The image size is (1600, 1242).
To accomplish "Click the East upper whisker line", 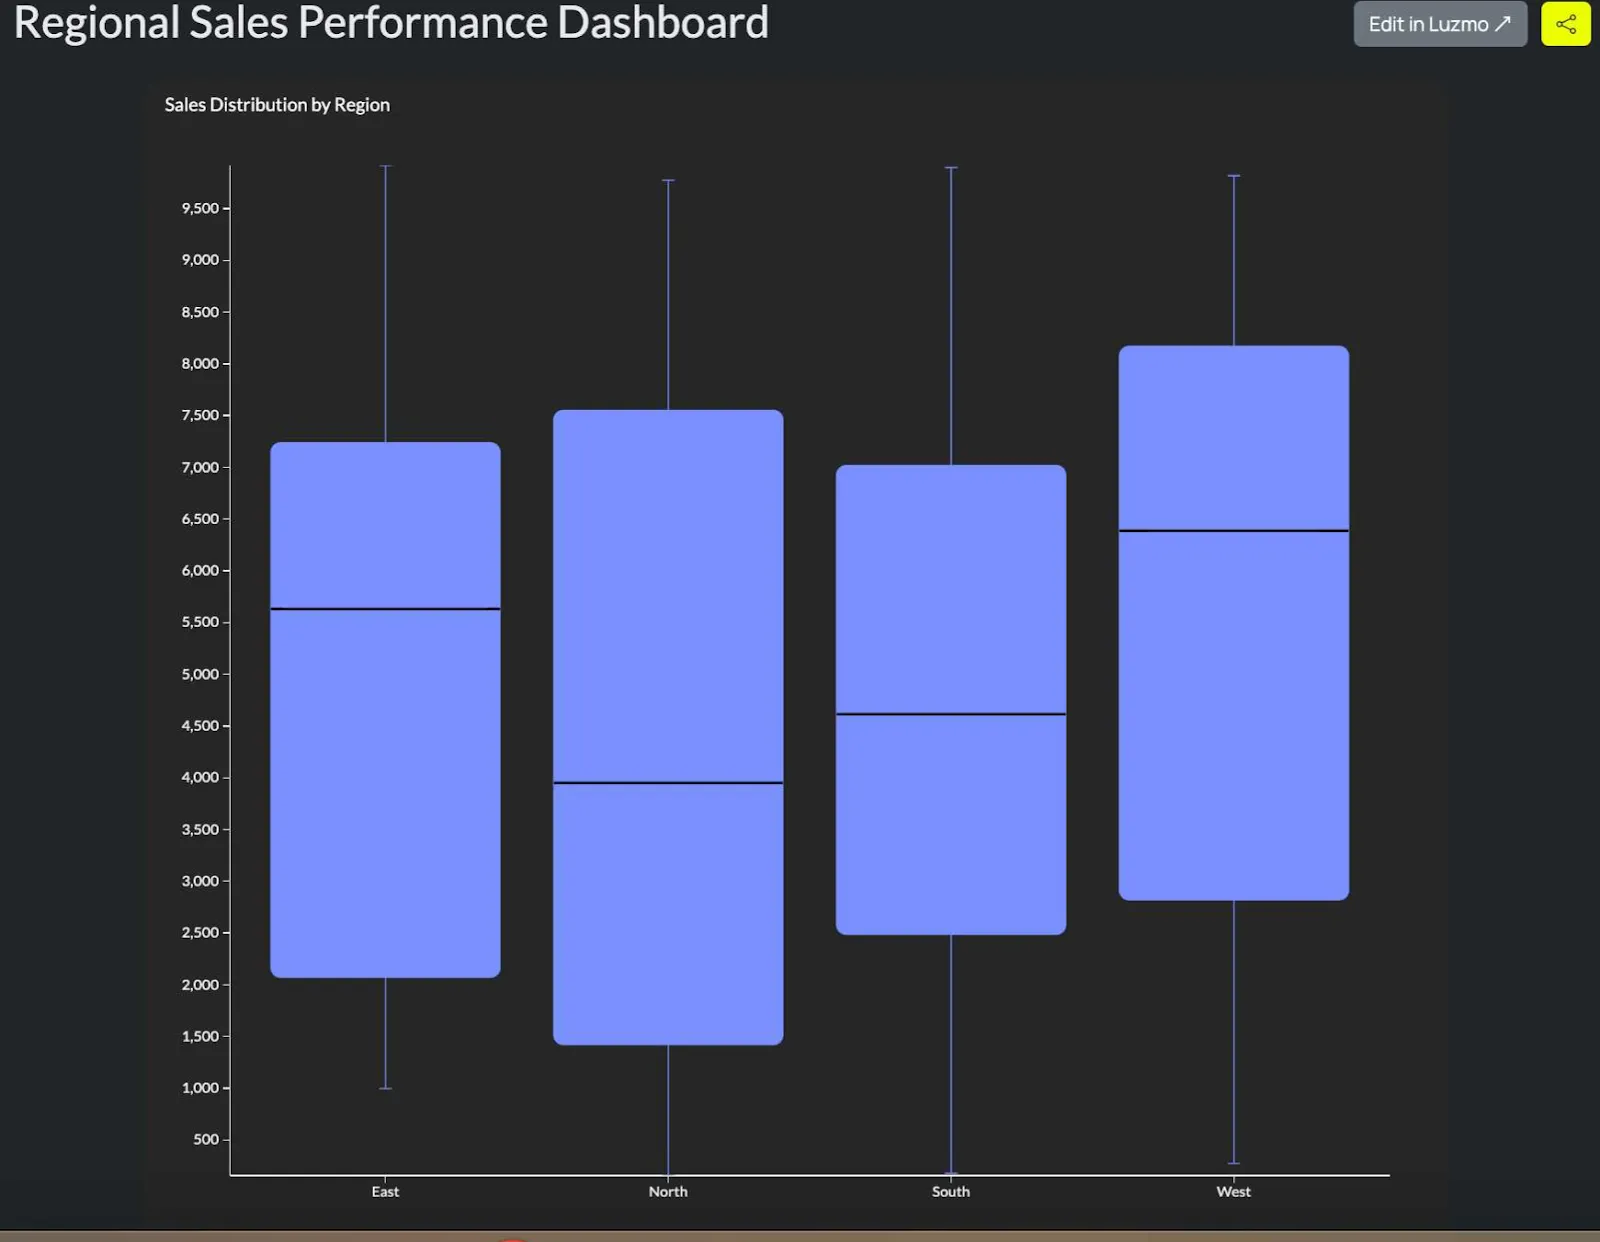I will (385, 304).
